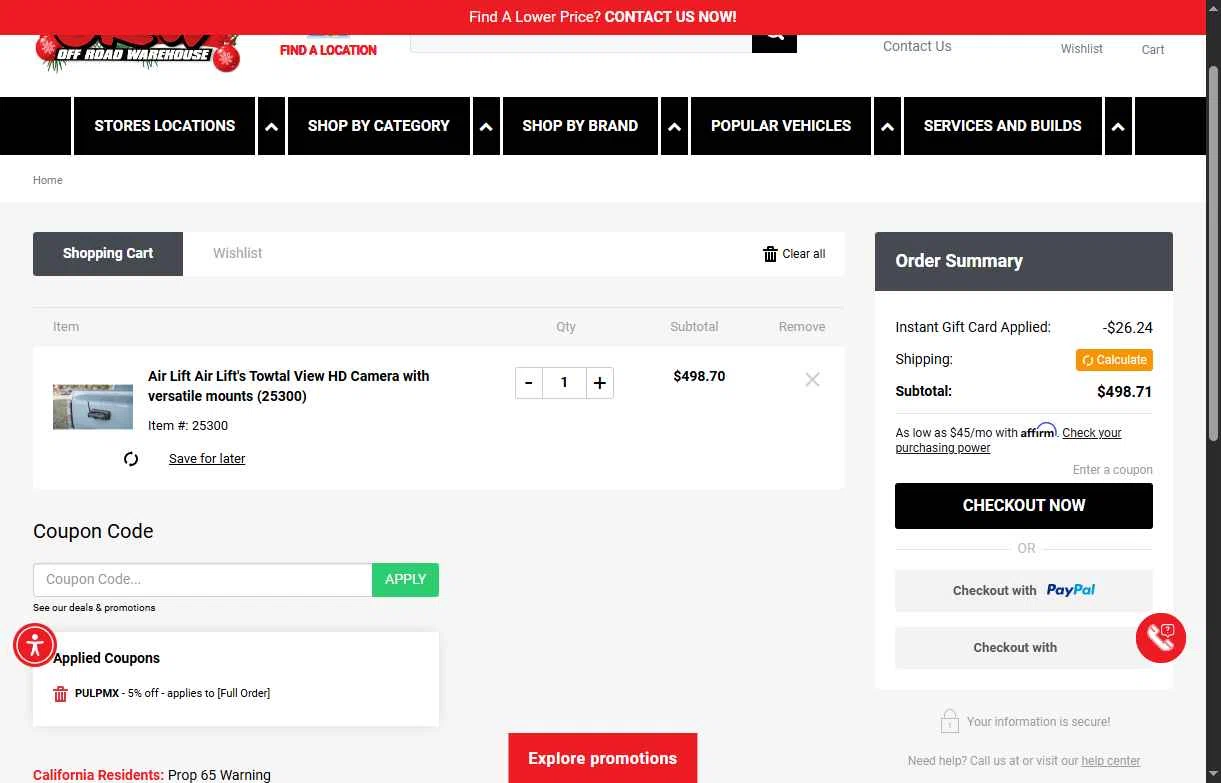Choose Checkout with PayPal
This screenshot has width=1221, height=783.
(1024, 591)
